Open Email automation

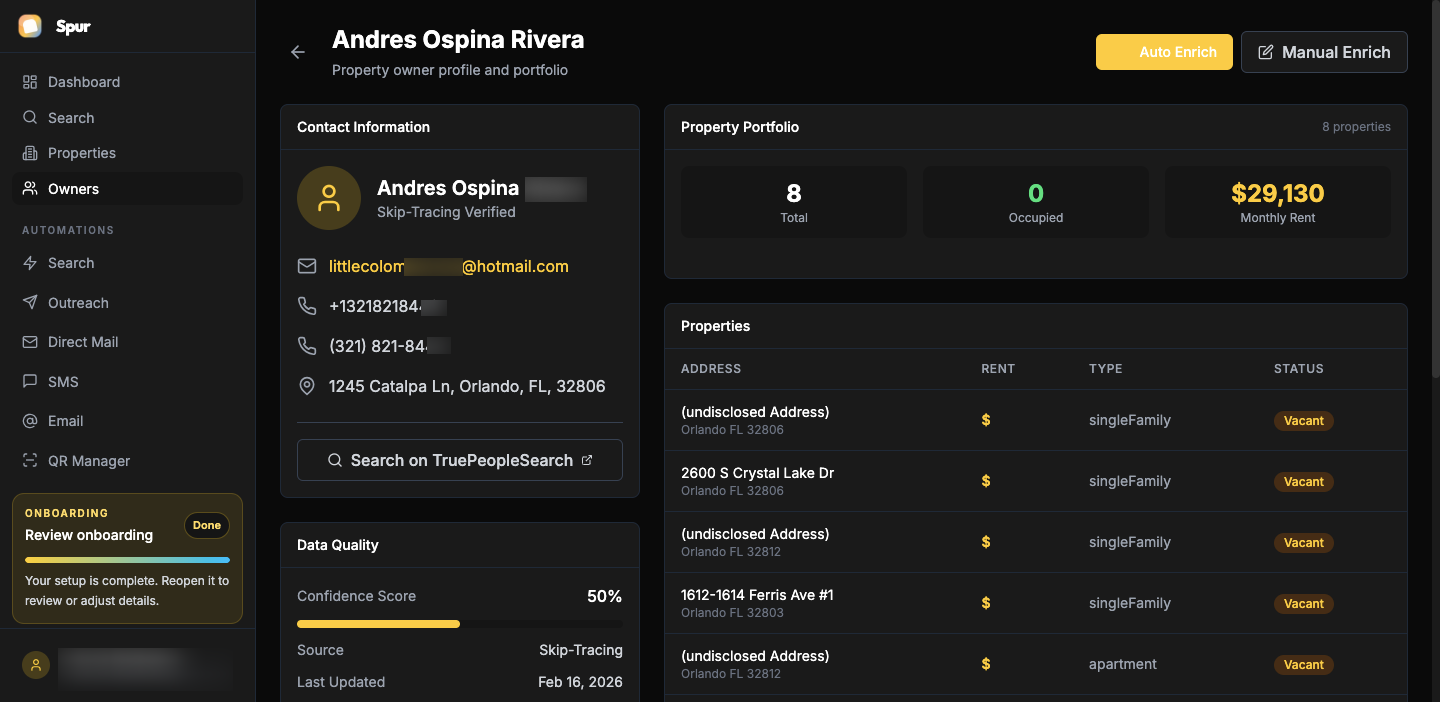click(x=127, y=421)
